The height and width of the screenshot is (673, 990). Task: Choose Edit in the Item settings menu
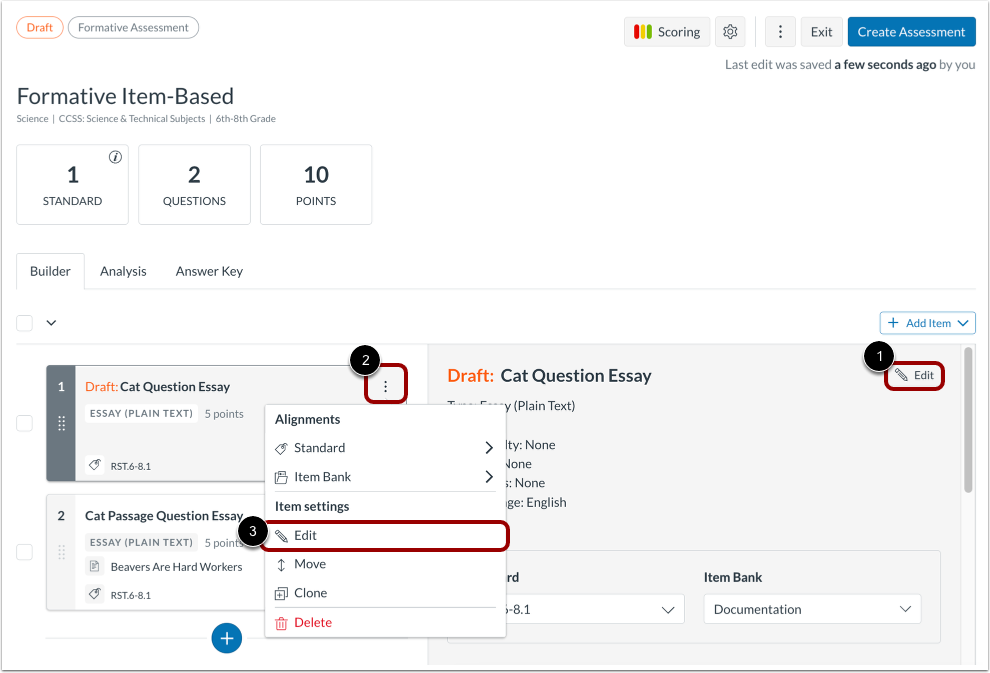point(385,535)
